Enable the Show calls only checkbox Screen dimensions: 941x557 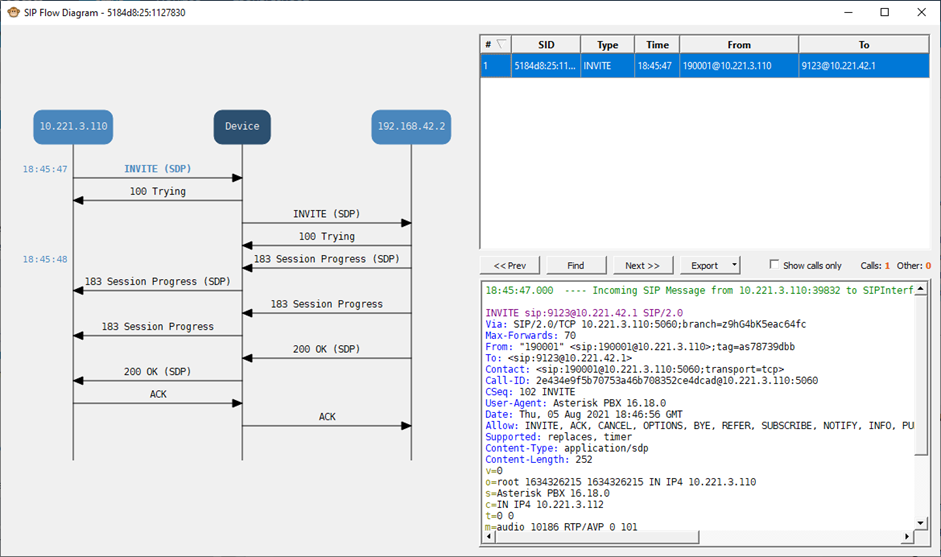(774, 265)
